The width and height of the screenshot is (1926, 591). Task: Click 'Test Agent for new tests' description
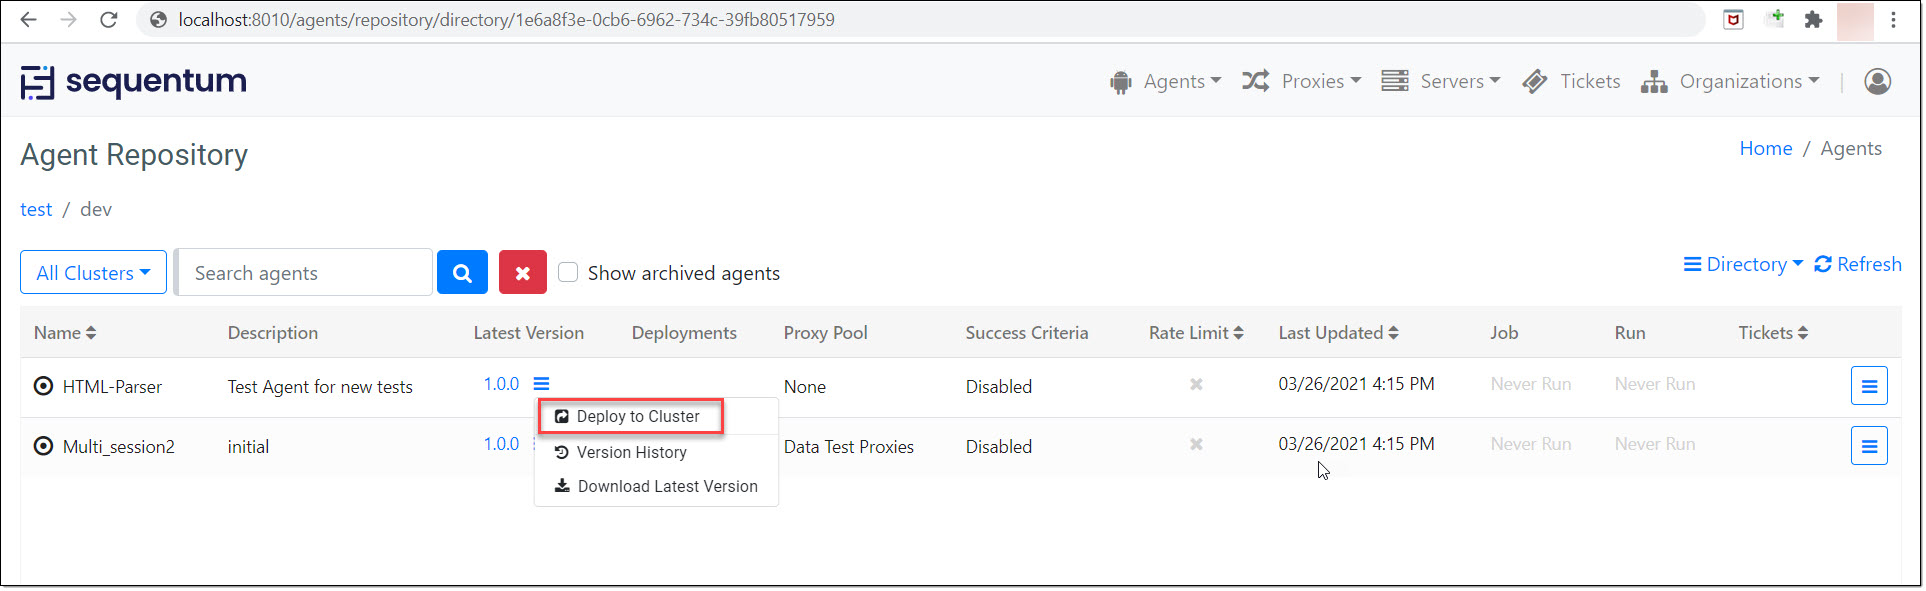click(320, 386)
